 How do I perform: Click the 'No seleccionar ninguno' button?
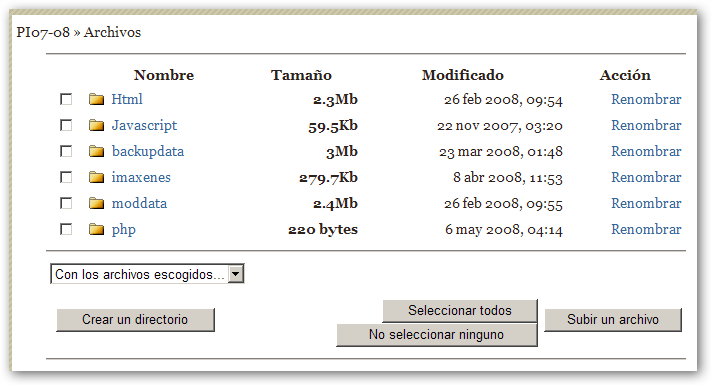click(437, 335)
